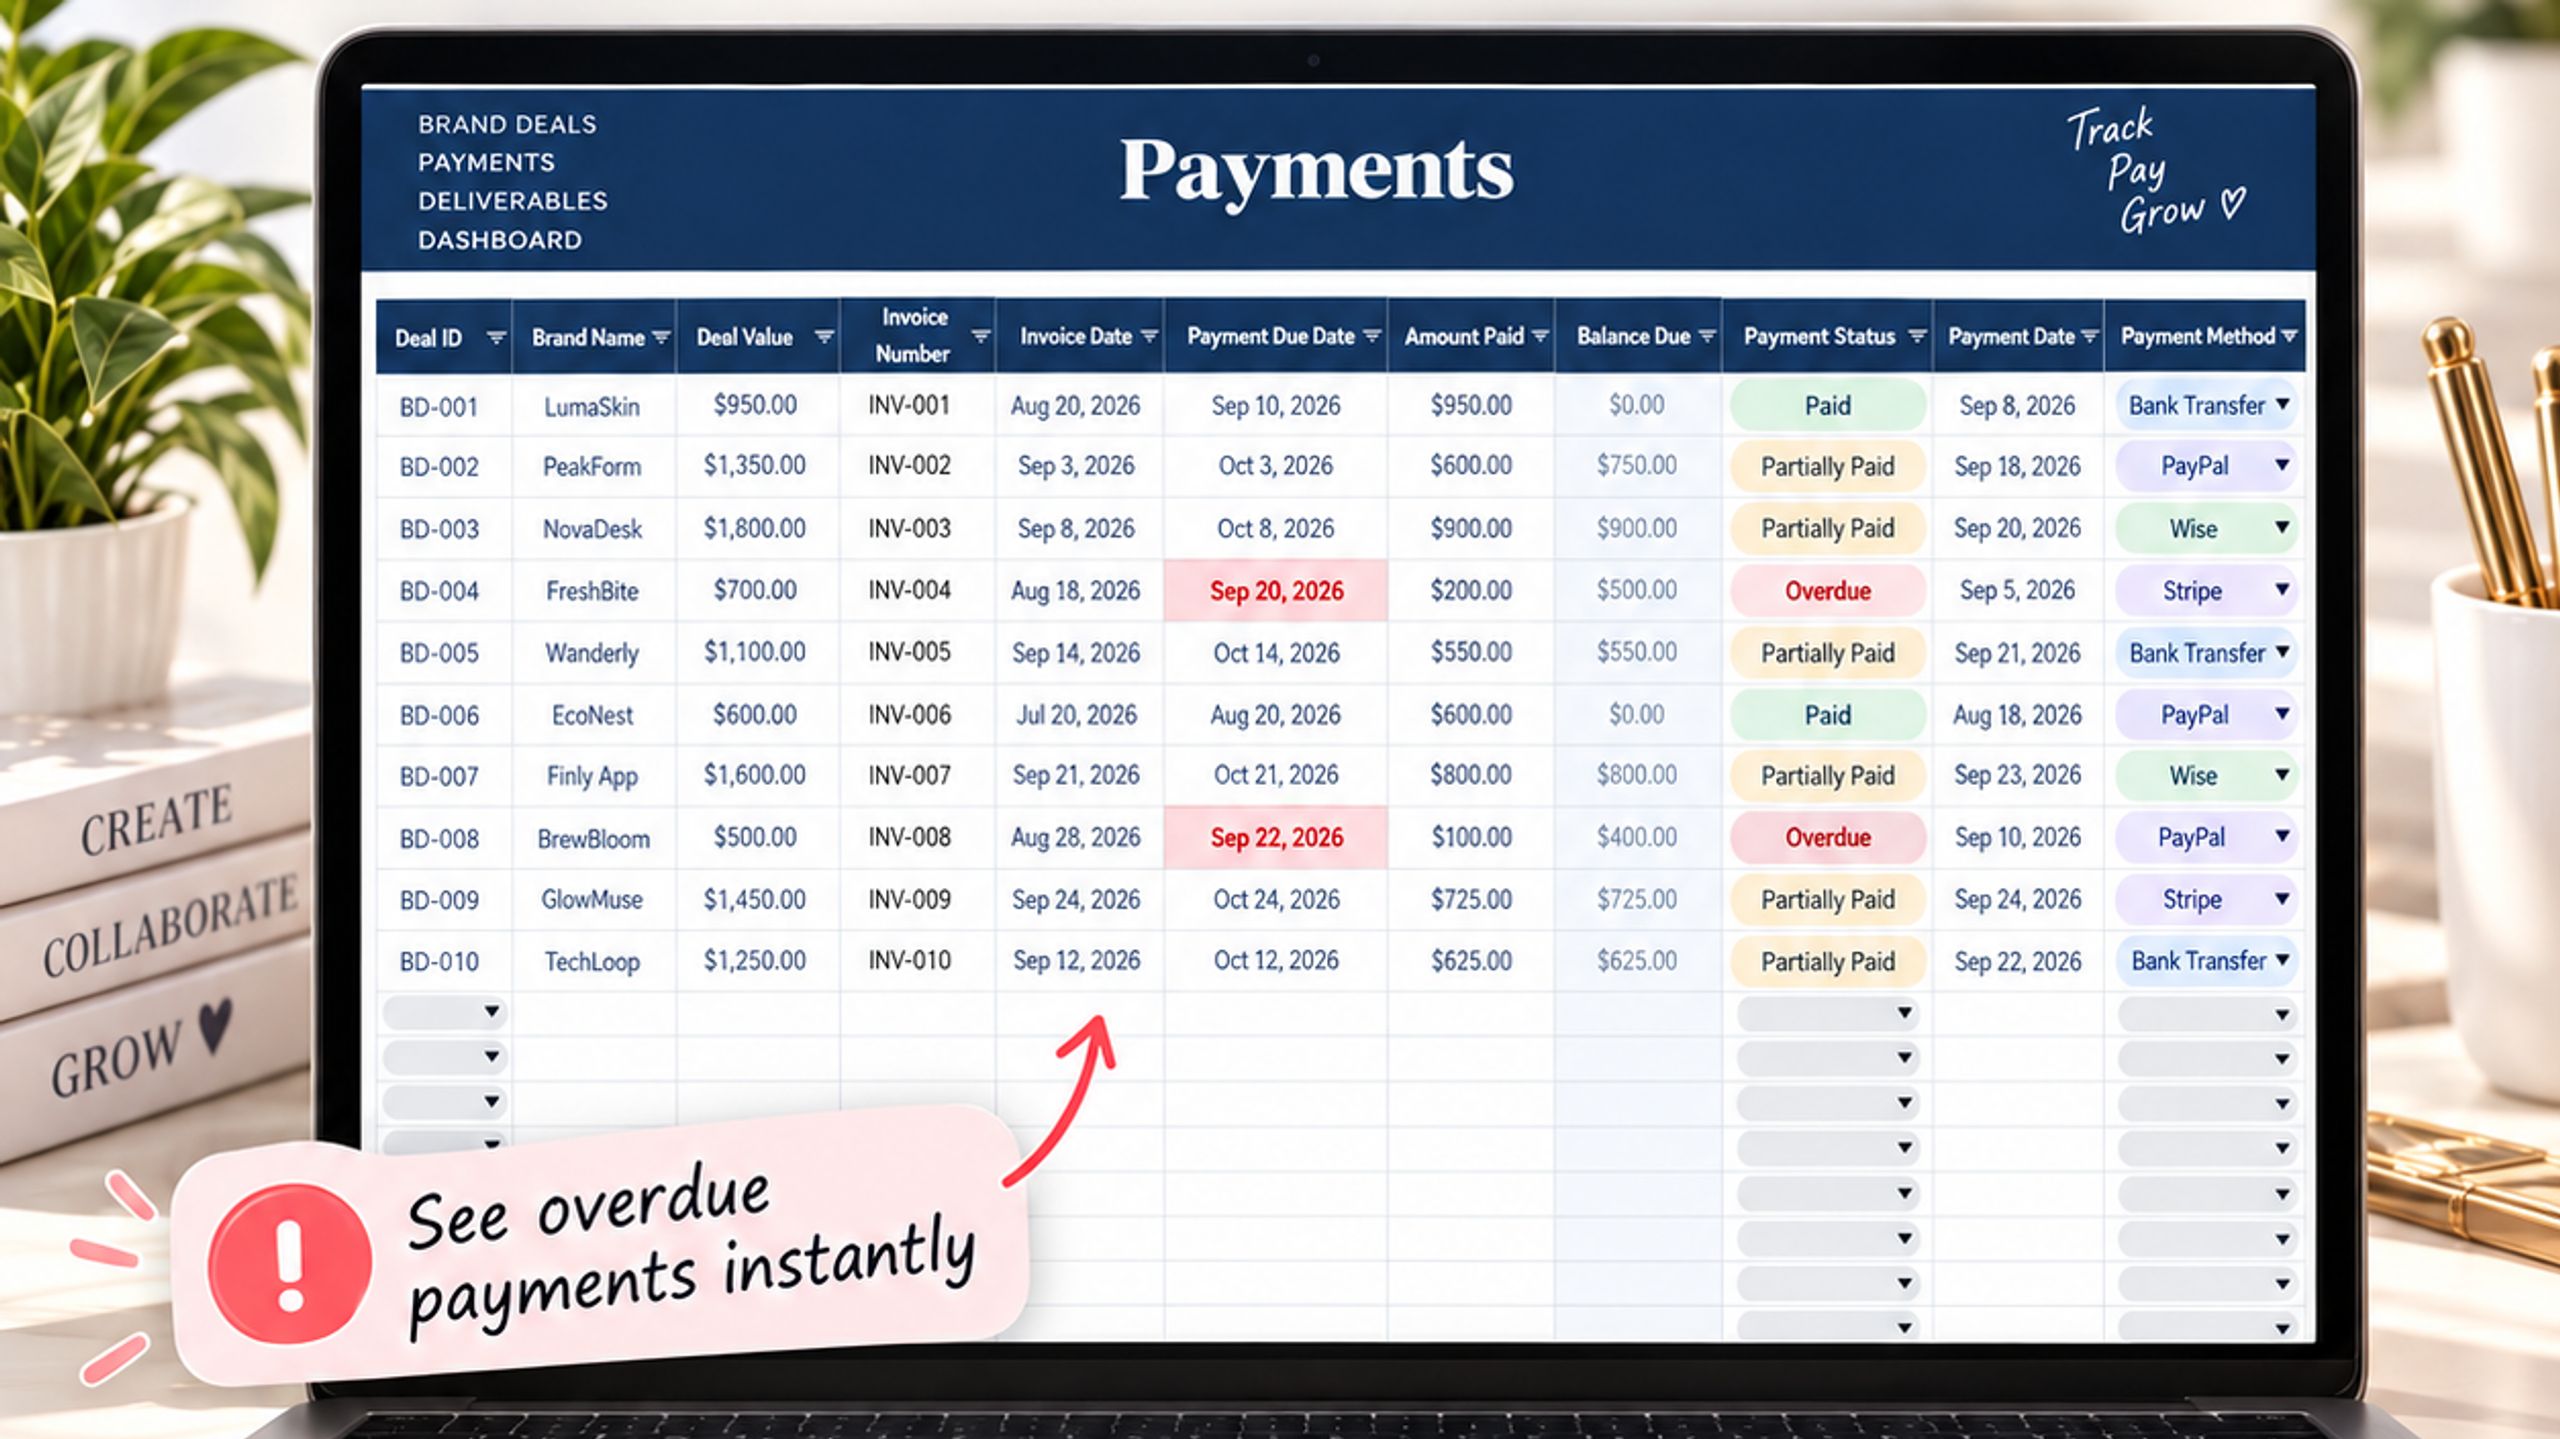2560x1439 pixels.
Task: Select brand name cell NovaDesk
Action: [x=592, y=529]
